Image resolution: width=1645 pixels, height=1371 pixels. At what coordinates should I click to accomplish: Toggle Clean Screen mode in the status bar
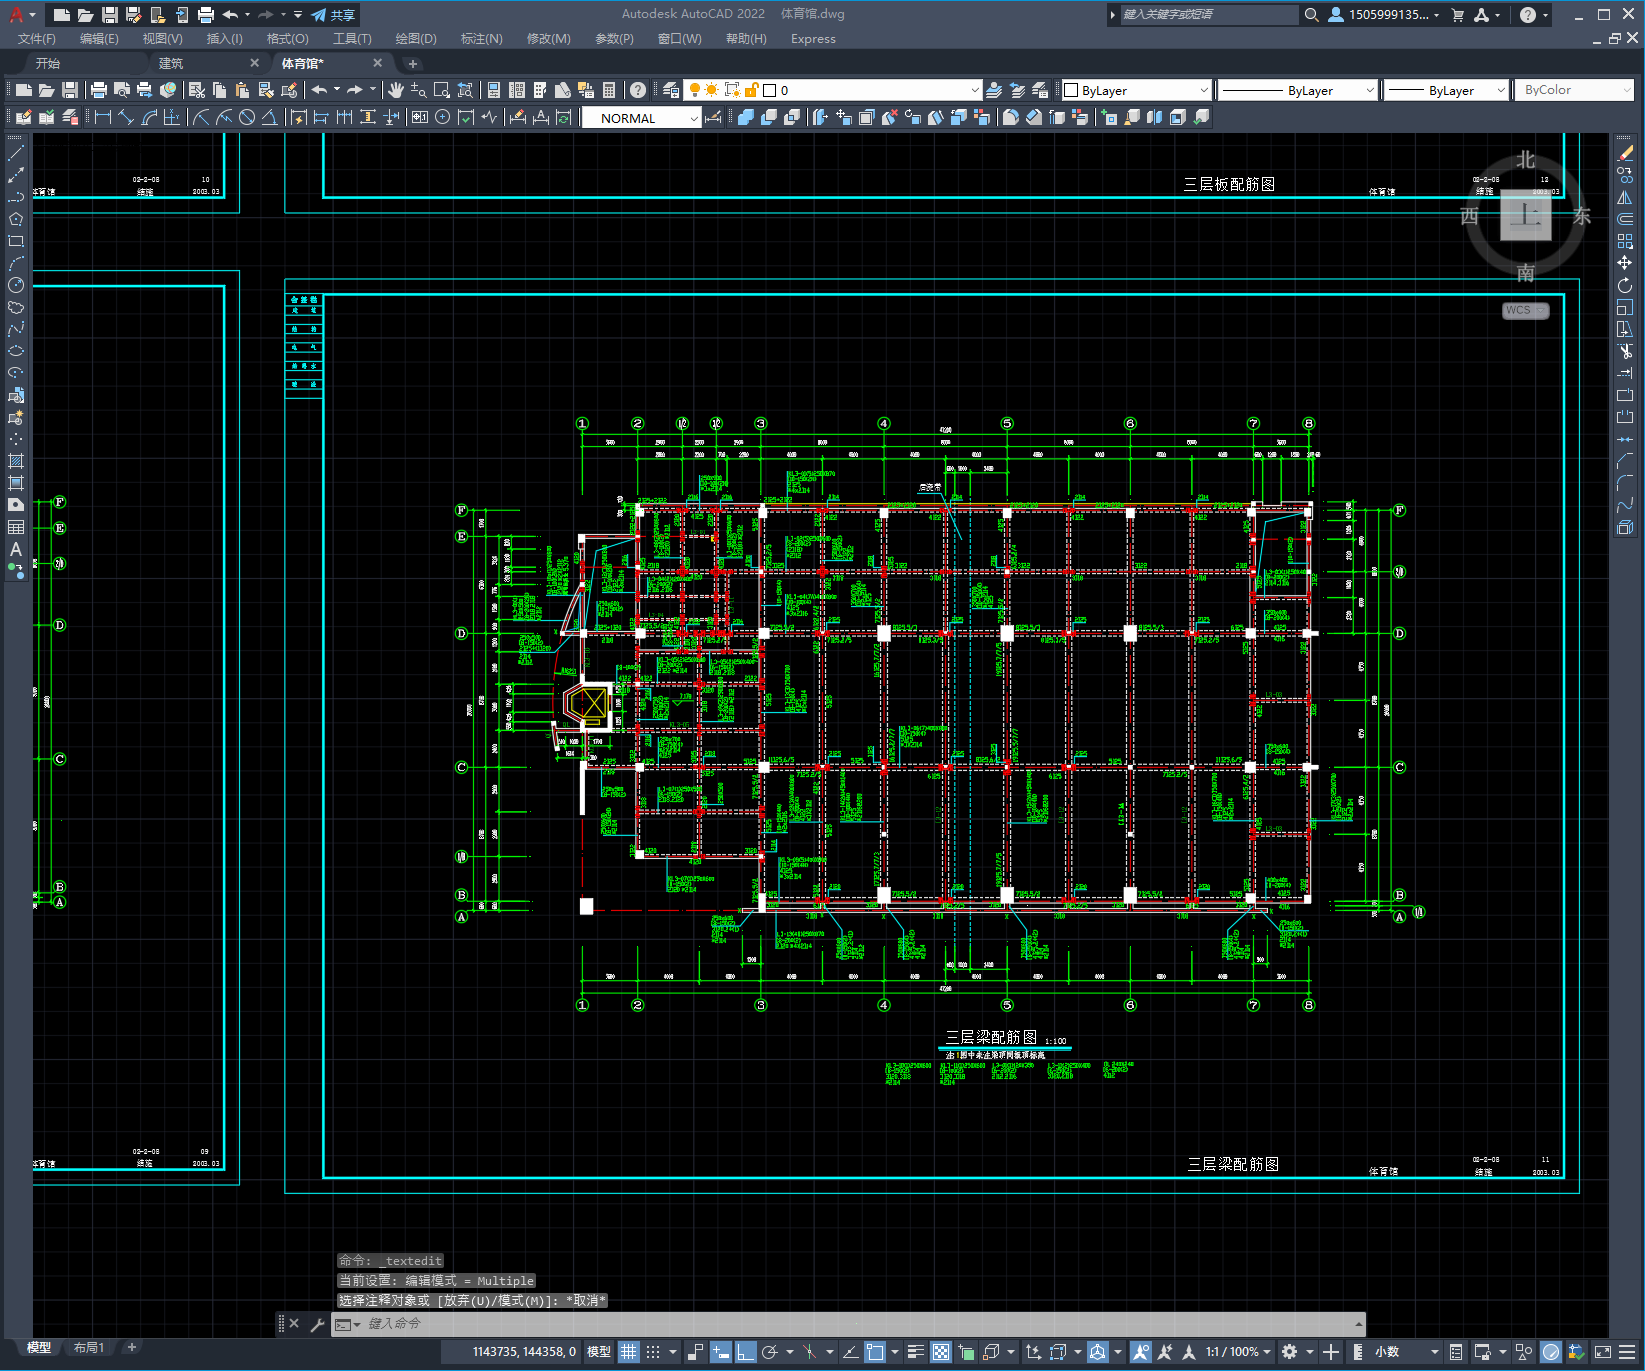[1603, 1352]
